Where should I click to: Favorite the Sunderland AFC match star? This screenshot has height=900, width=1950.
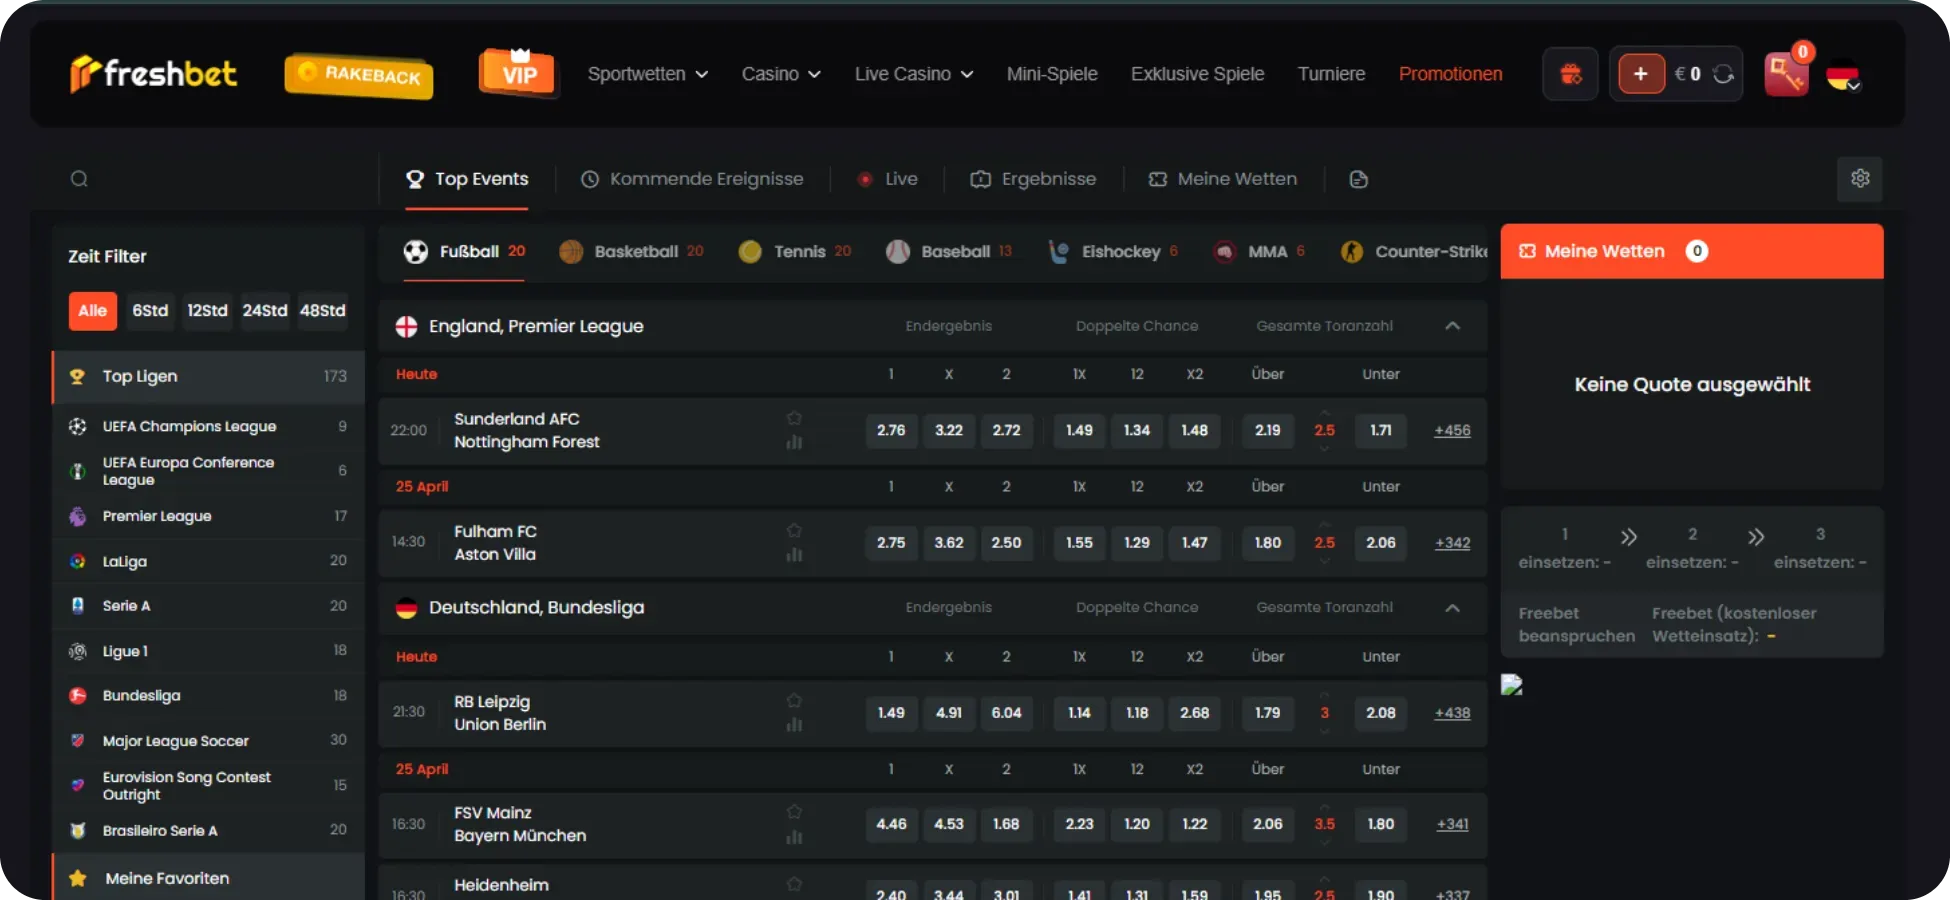point(794,418)
